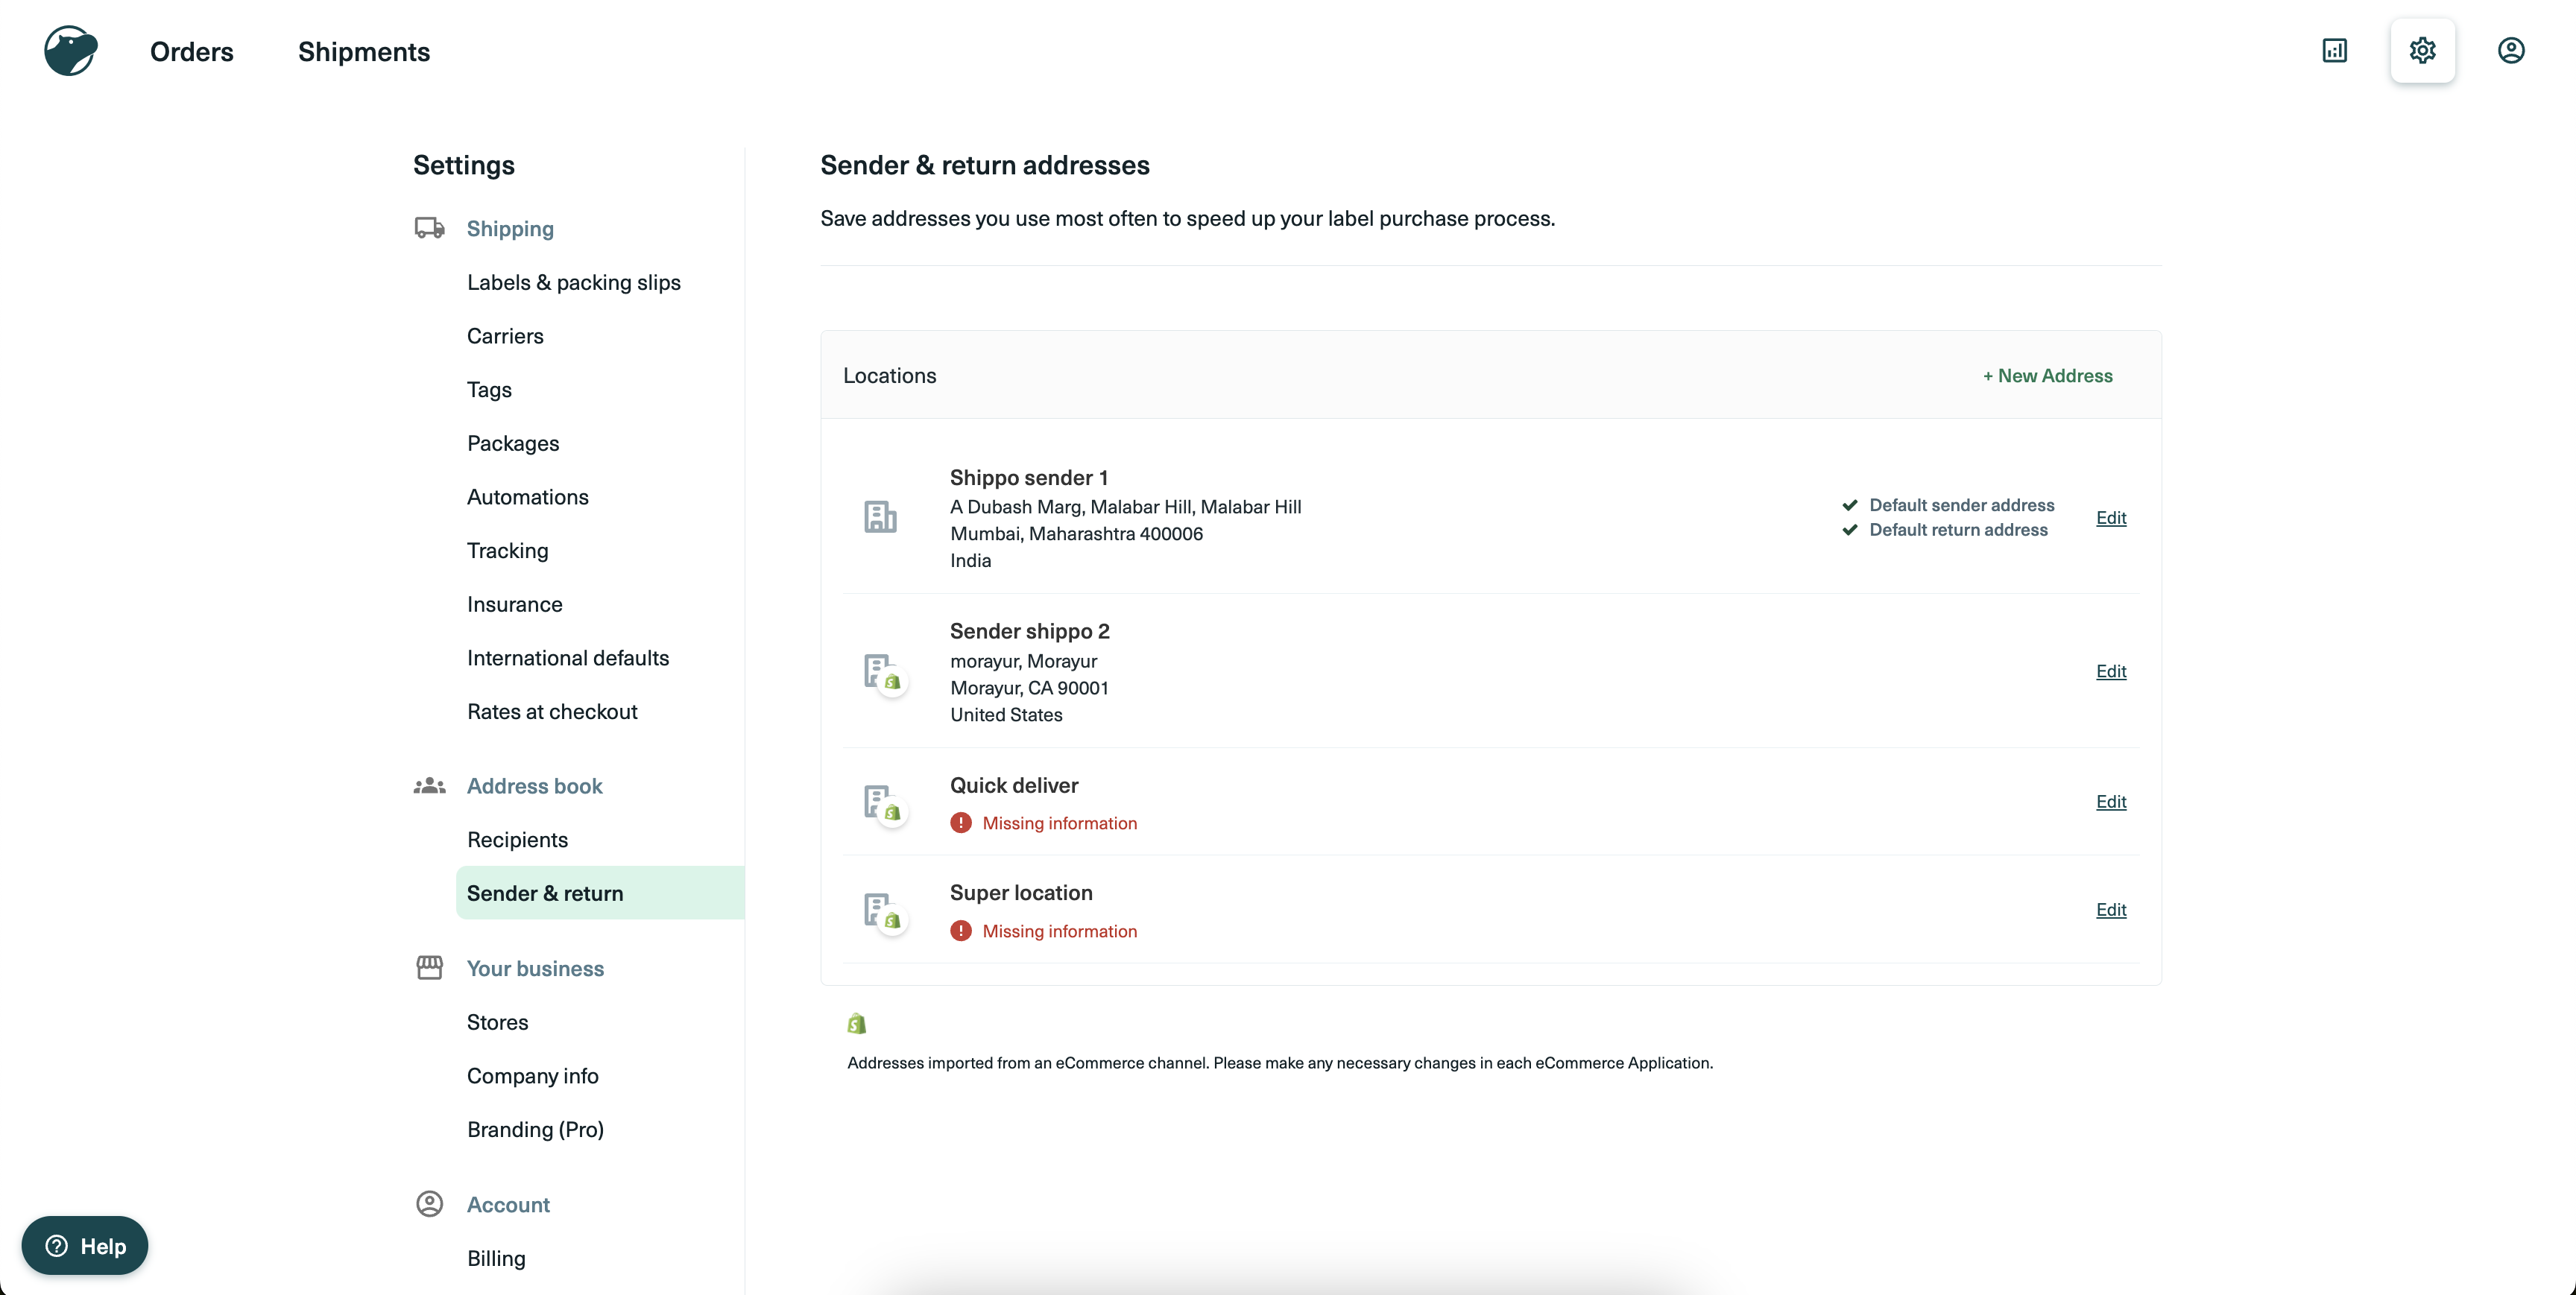Open Recipients settings

pos(517,839)
